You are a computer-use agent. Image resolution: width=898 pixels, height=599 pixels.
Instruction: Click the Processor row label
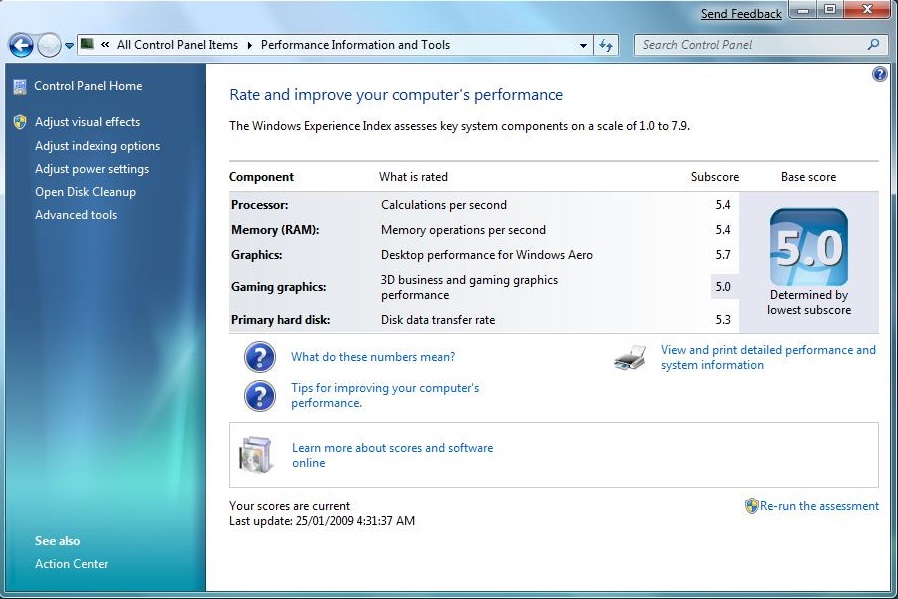click(259, 205)
